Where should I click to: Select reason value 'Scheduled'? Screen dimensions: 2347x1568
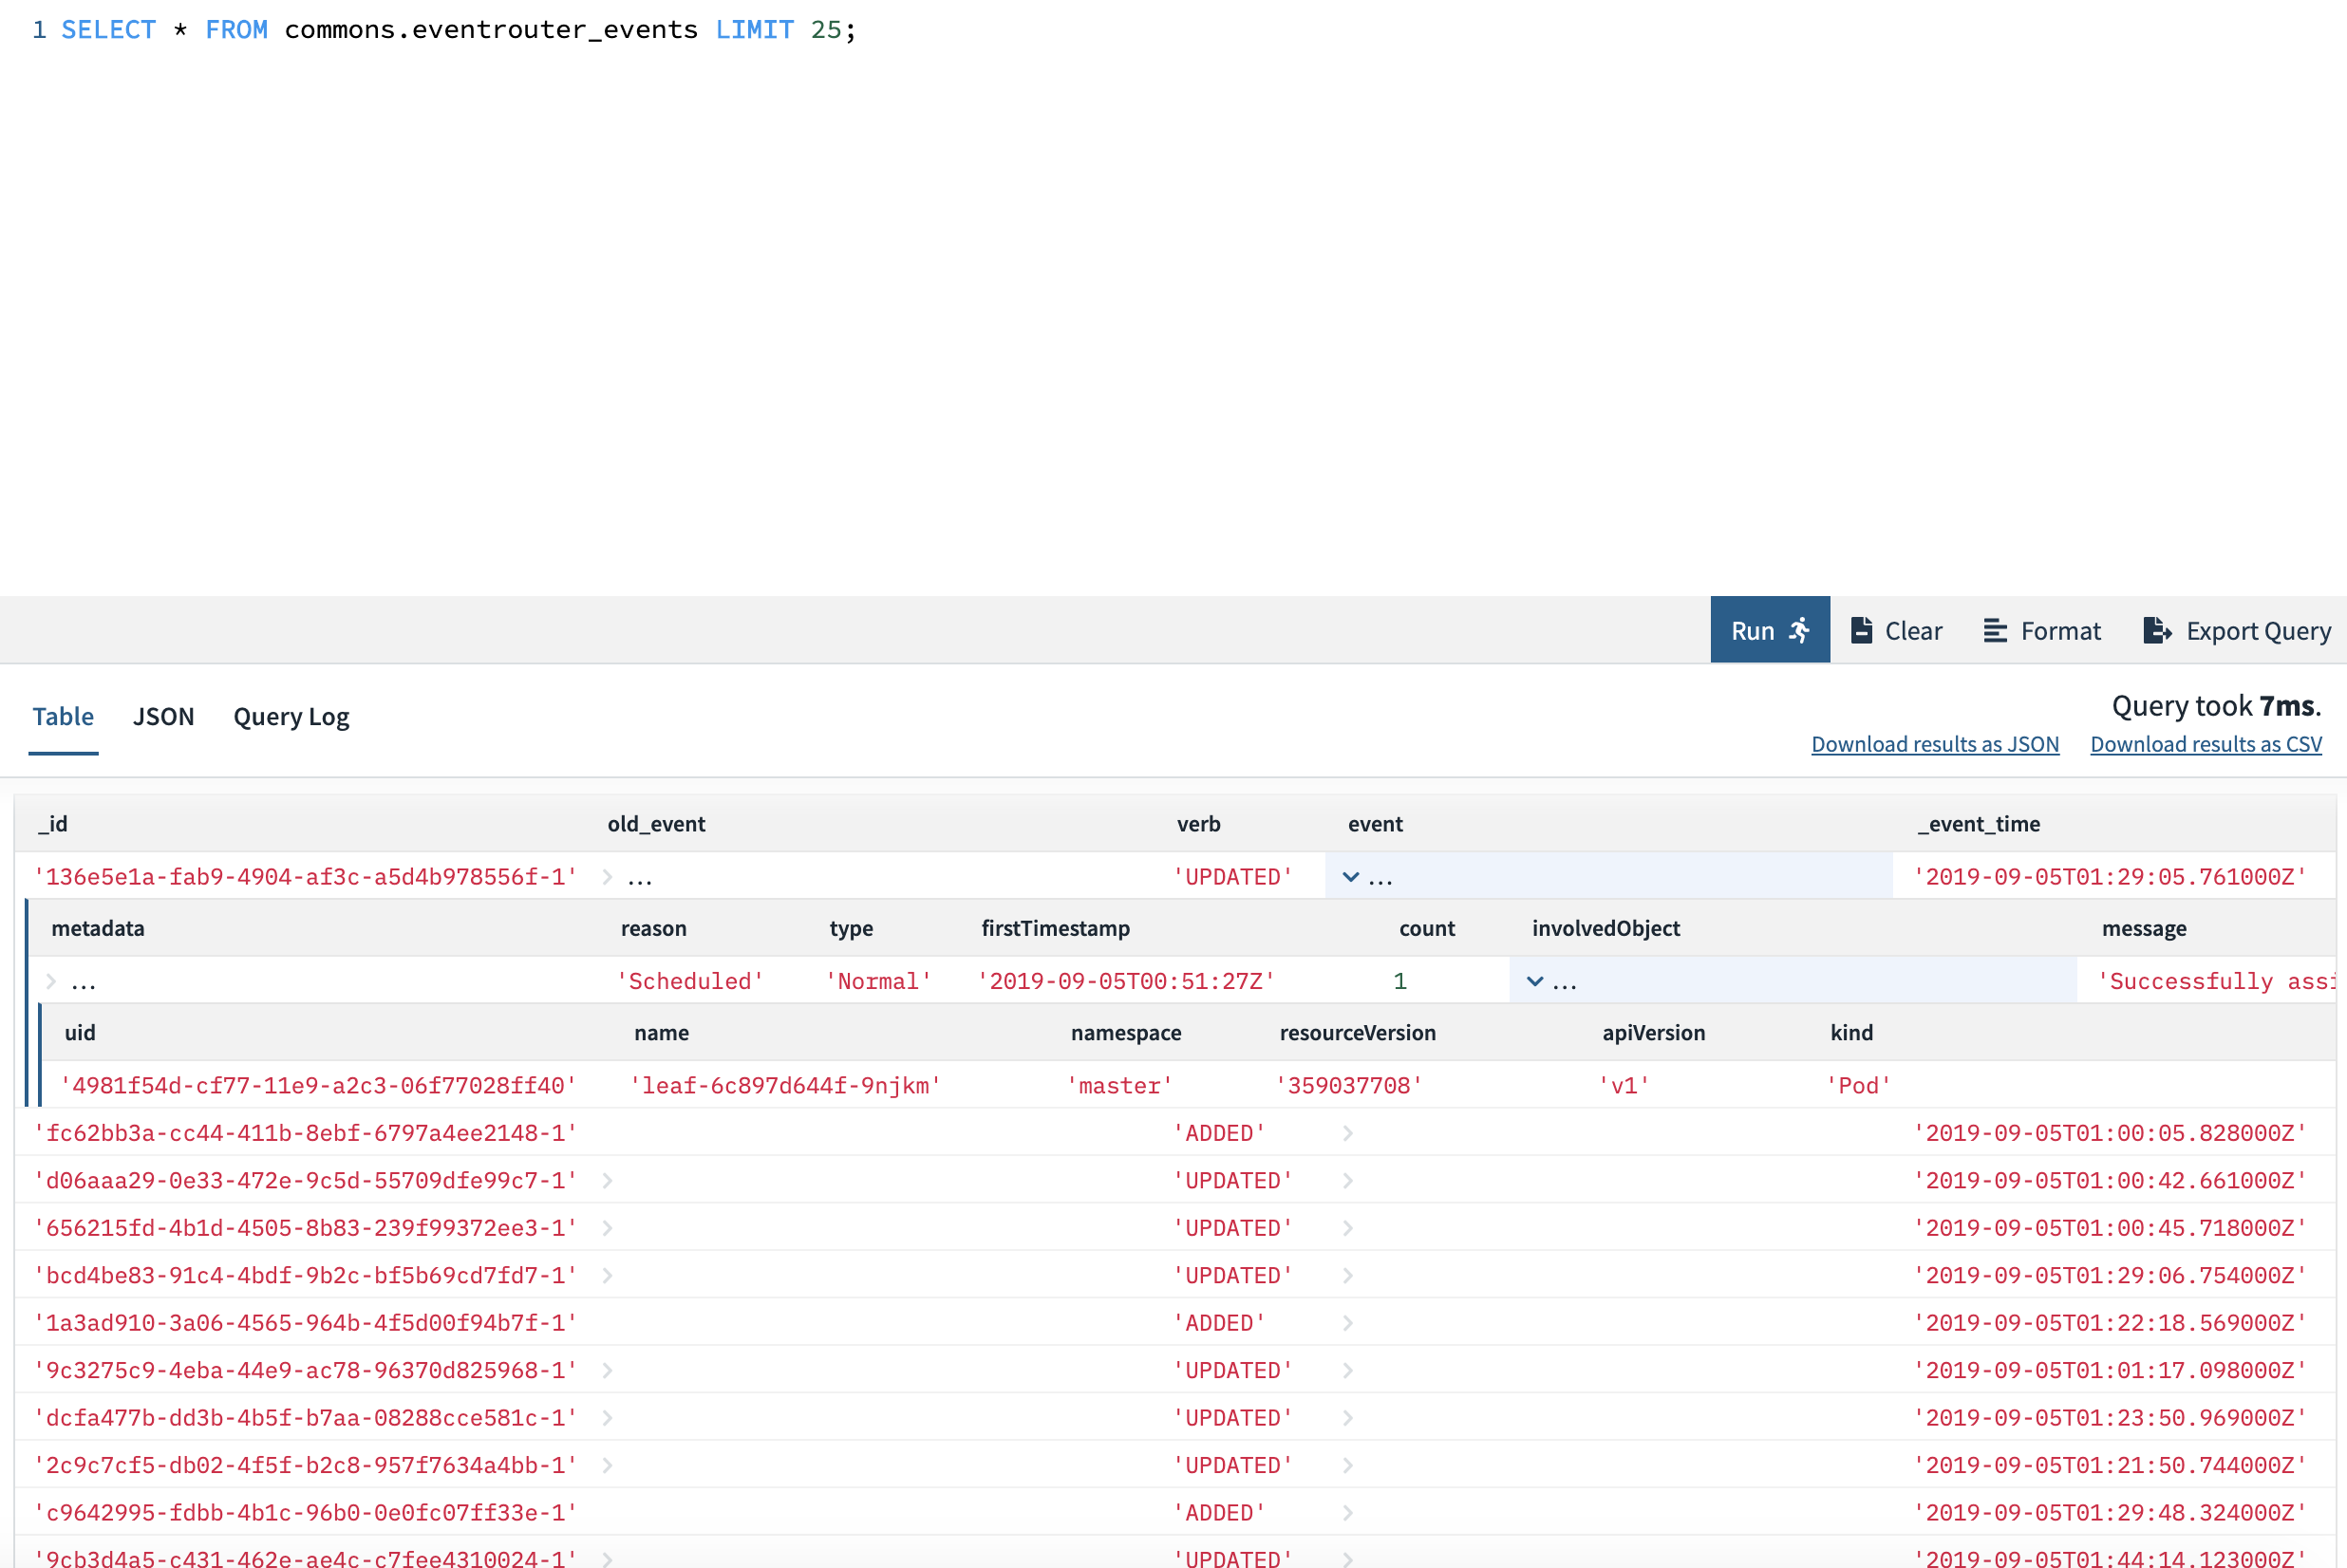(x=690, y=981)
